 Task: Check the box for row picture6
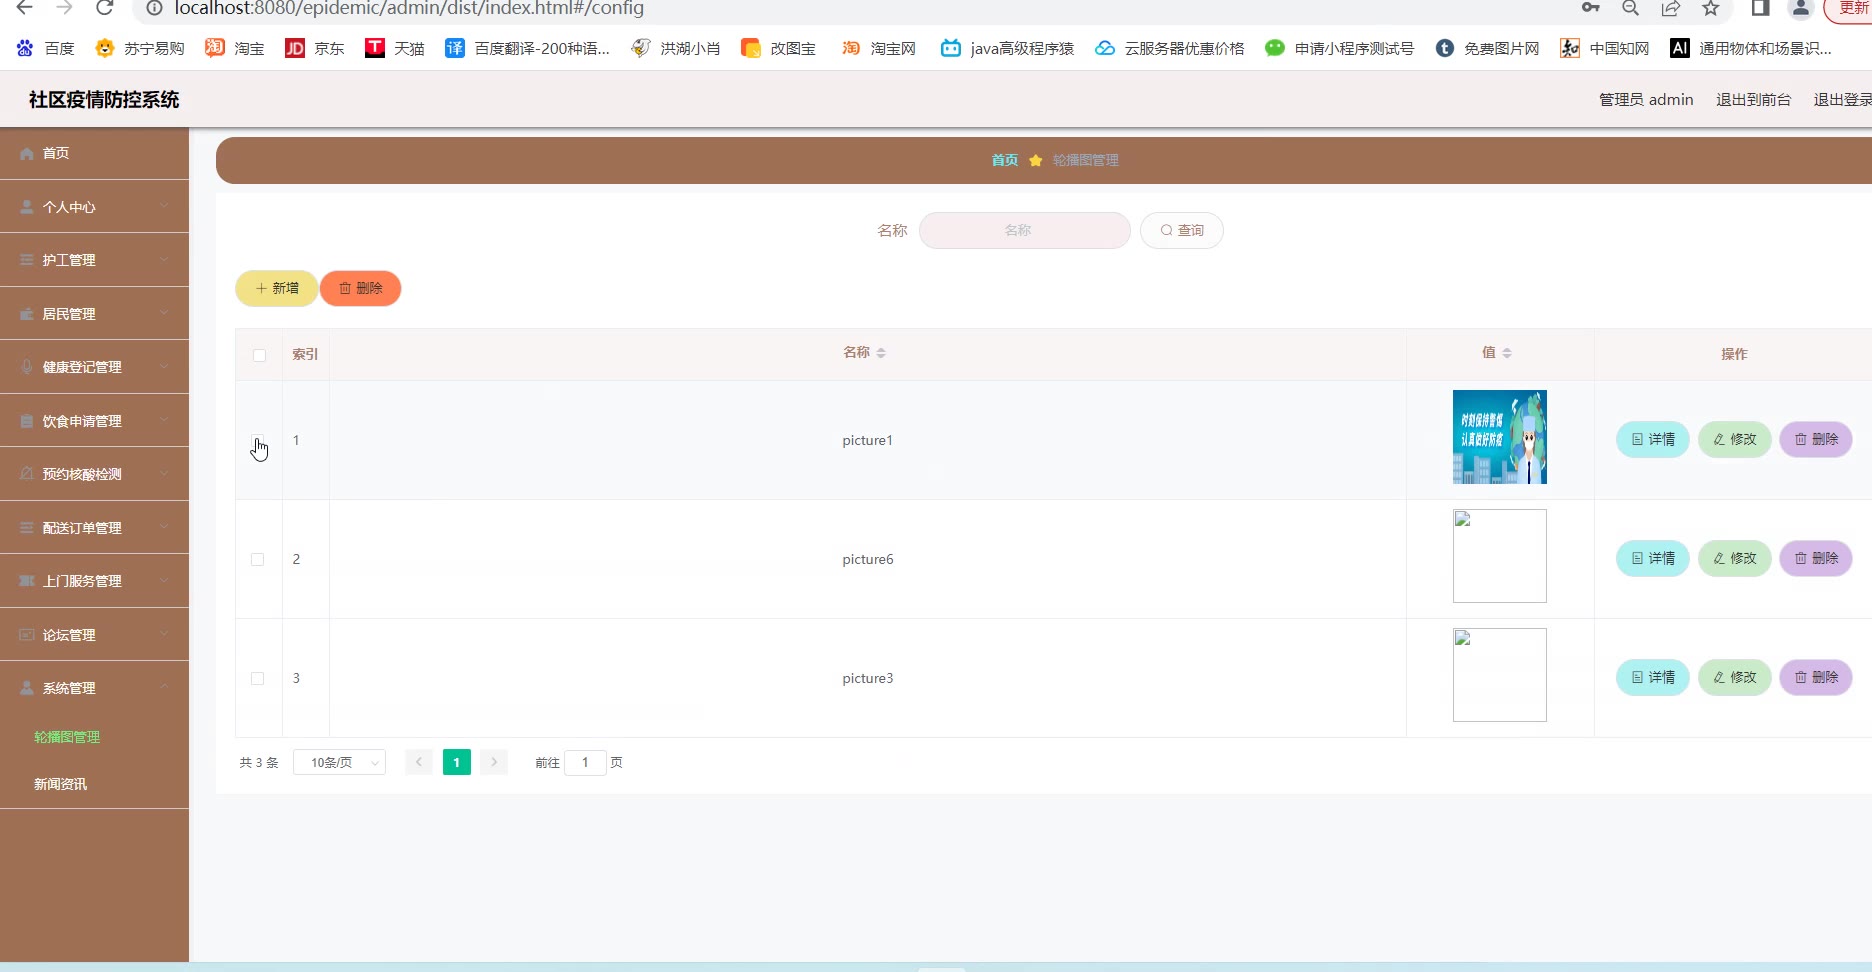pyautogui.click(x=258, y=559)
